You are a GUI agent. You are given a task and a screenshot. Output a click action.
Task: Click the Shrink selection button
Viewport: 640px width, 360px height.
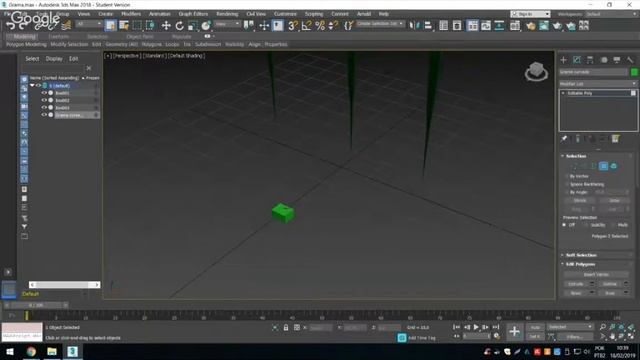(580, 200)
